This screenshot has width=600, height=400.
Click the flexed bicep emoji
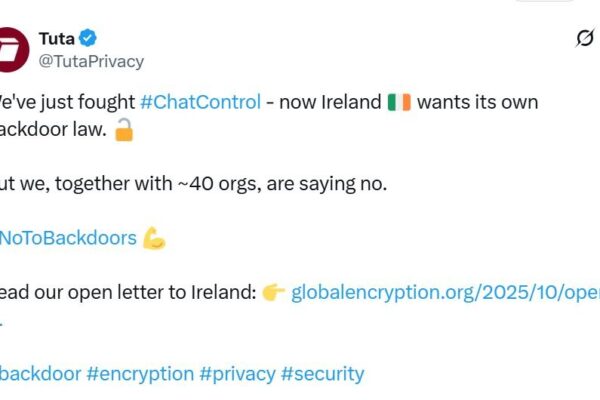pyautogui.click(x=154, y=238)
